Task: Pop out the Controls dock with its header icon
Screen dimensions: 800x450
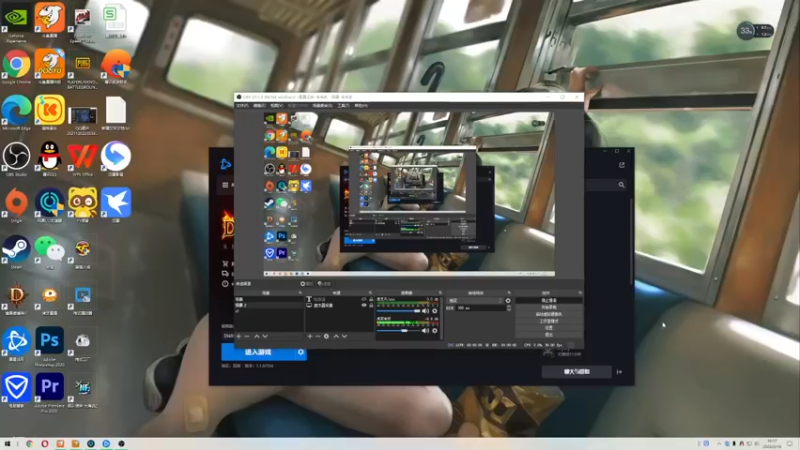Action: pos(580,292)
